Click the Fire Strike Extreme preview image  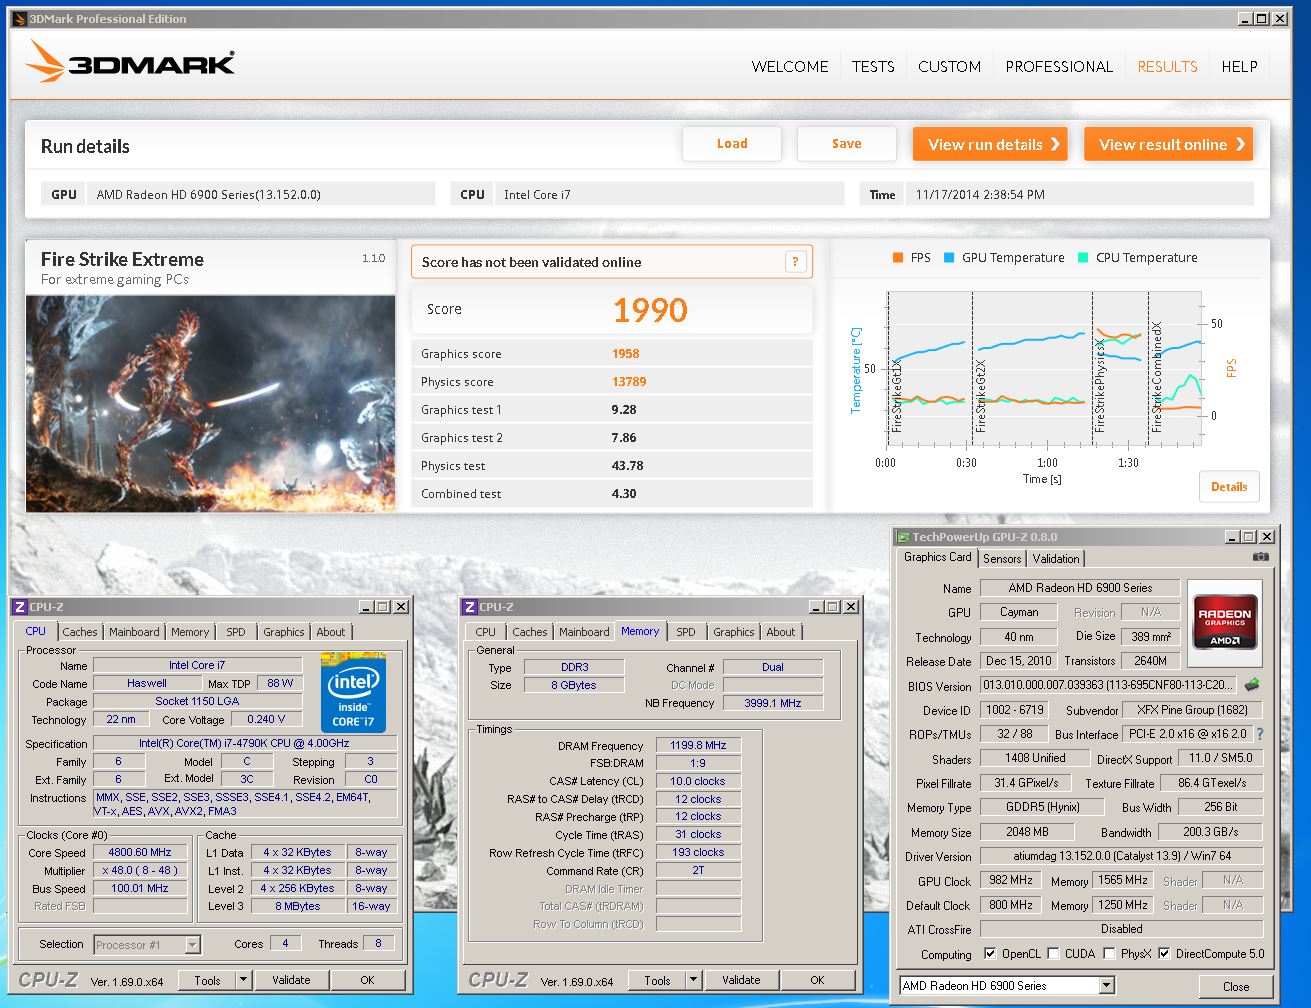pyautogui.click(x=210, y=403)
